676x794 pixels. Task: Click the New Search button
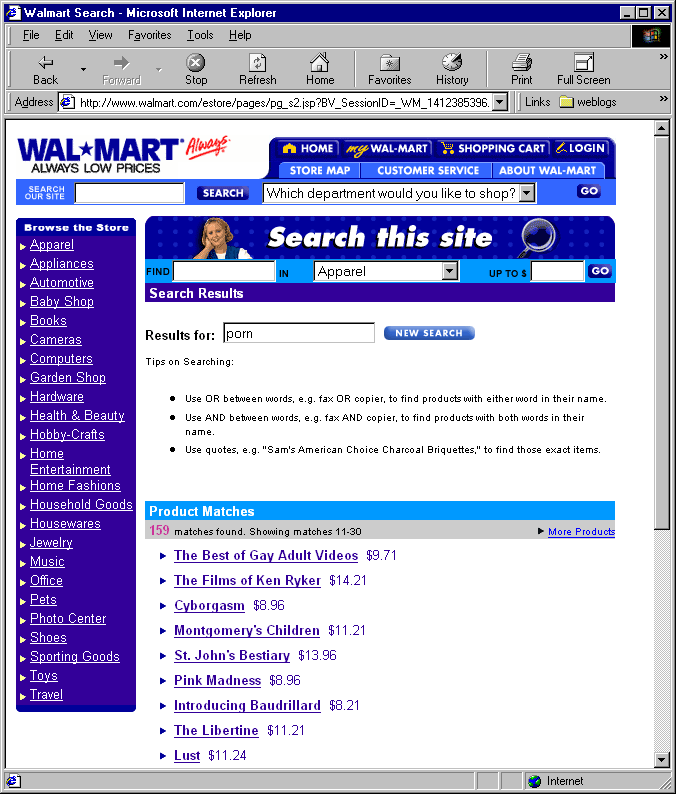[x=429, y=333]
